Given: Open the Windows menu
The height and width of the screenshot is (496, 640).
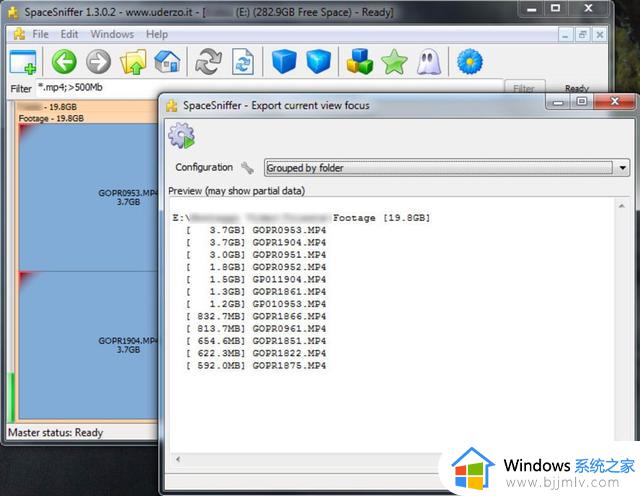Looking at the screenshot, I should click(112, 34).
